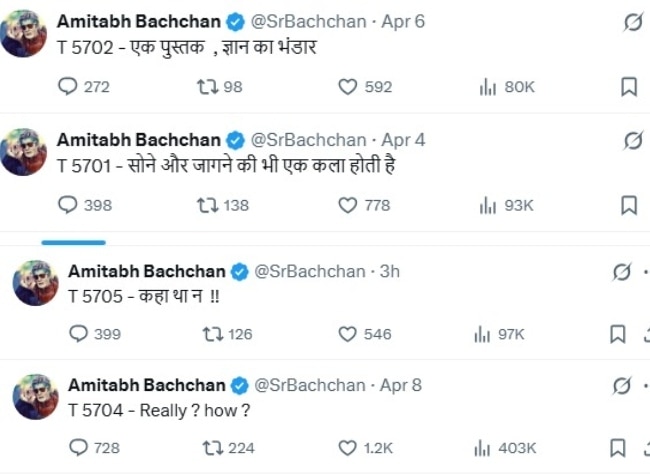Repost the T 5702 tweet
Viewport: 650px width, 475px height.
207,88
